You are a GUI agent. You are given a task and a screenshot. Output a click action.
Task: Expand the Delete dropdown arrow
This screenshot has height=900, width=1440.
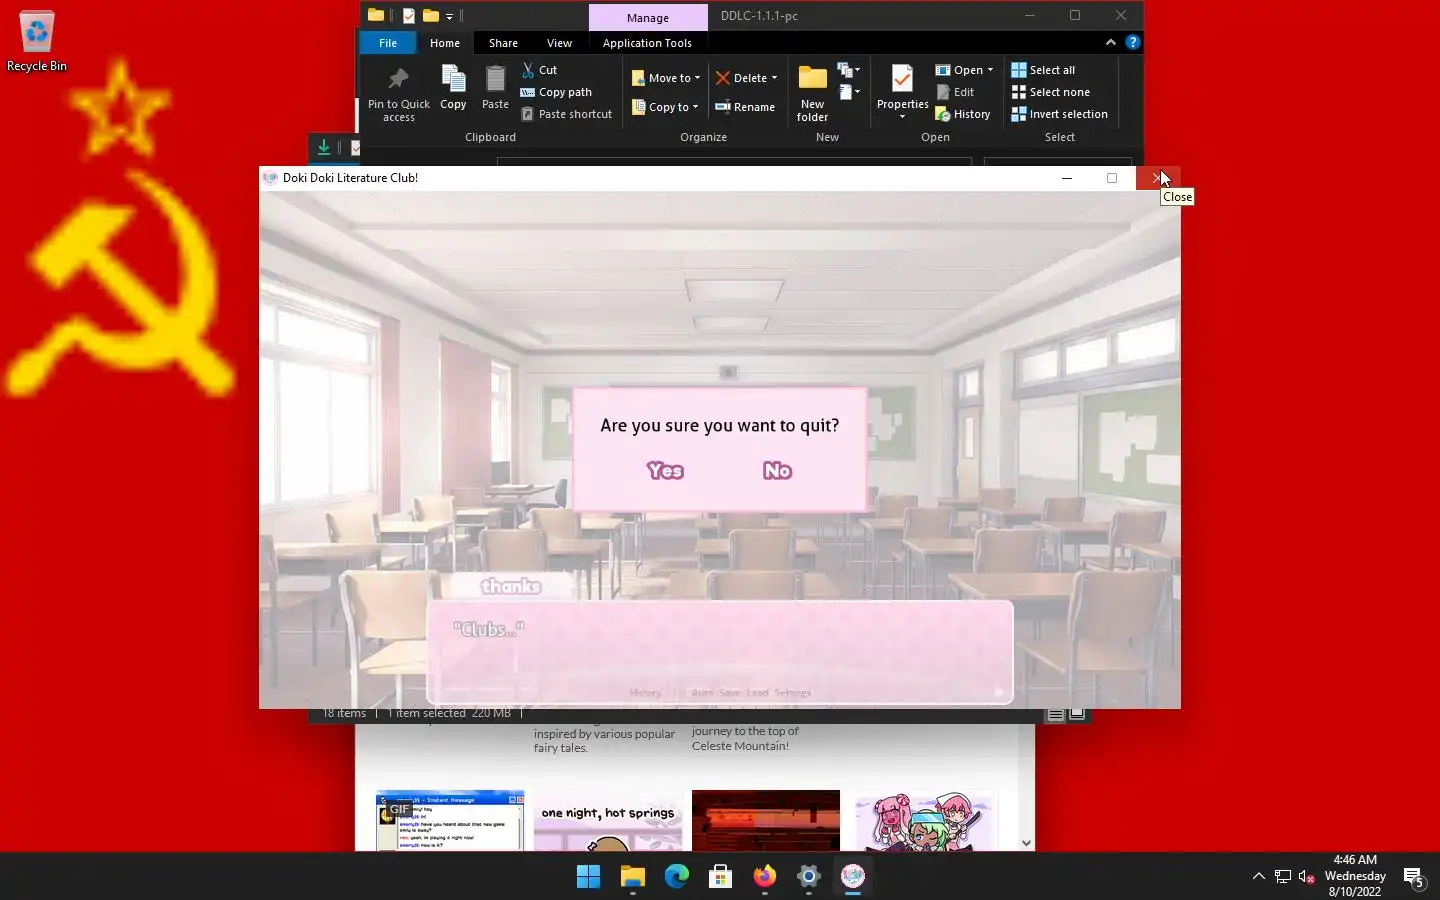tap(774, 78)
